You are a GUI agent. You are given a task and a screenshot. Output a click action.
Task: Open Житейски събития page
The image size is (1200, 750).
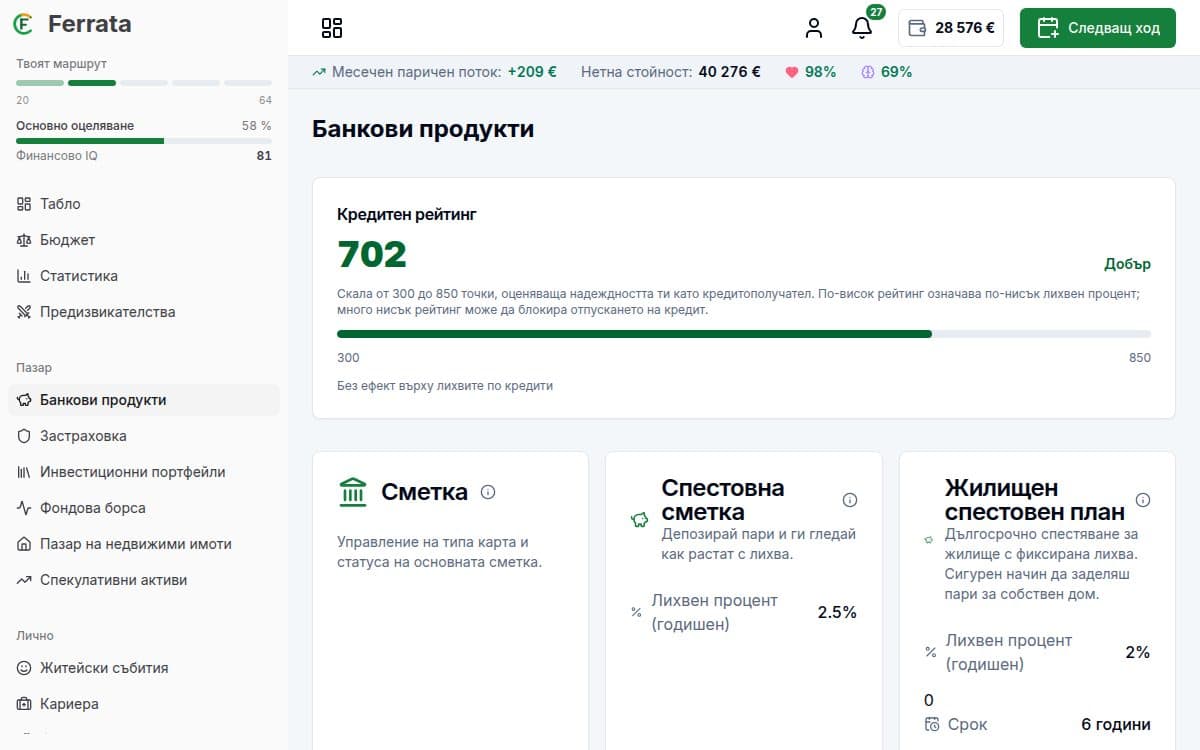click(144, 668)
